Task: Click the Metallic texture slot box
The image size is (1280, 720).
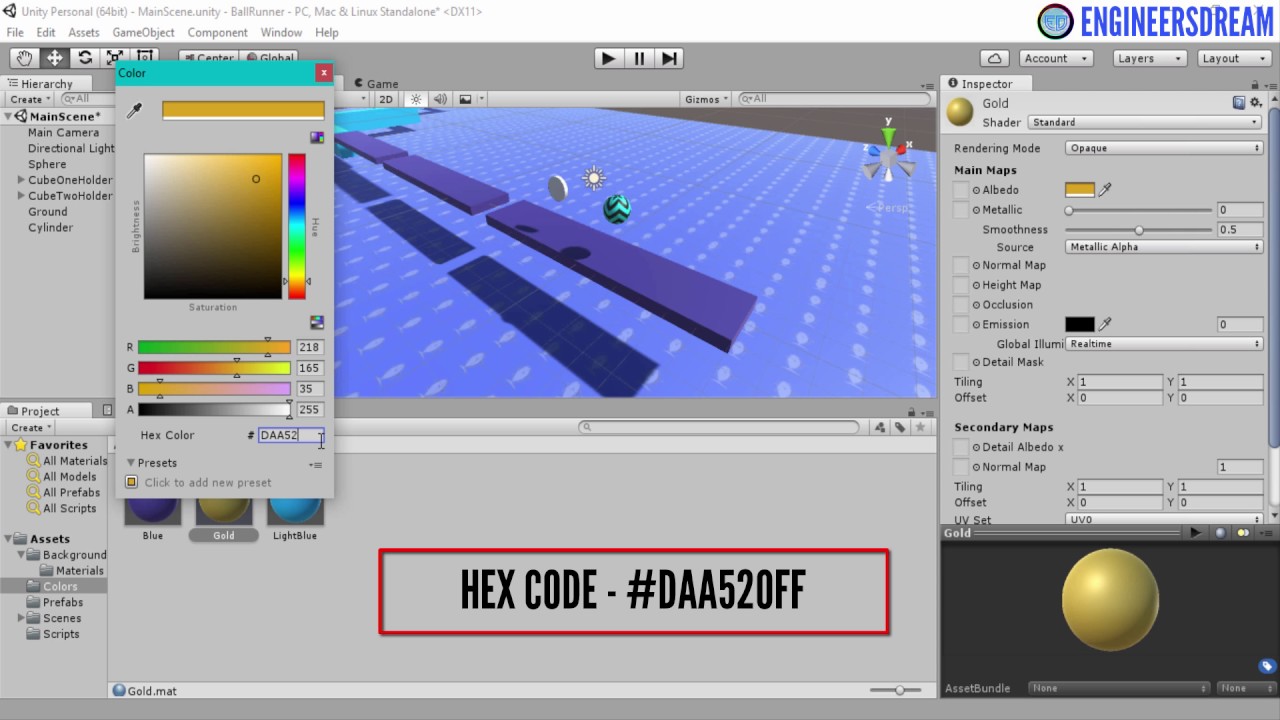Action: coord(961,210)
